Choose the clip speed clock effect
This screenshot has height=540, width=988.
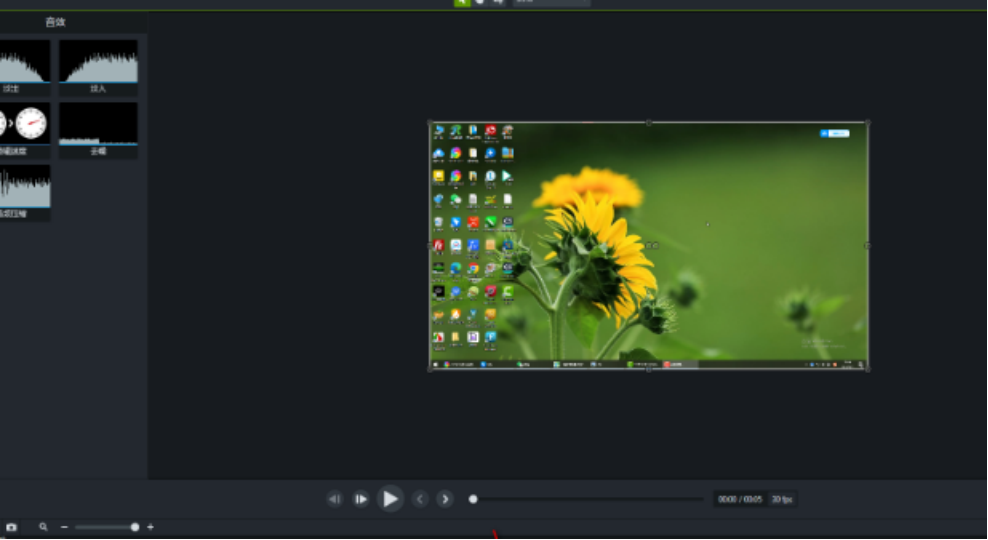tap(25, 130)
